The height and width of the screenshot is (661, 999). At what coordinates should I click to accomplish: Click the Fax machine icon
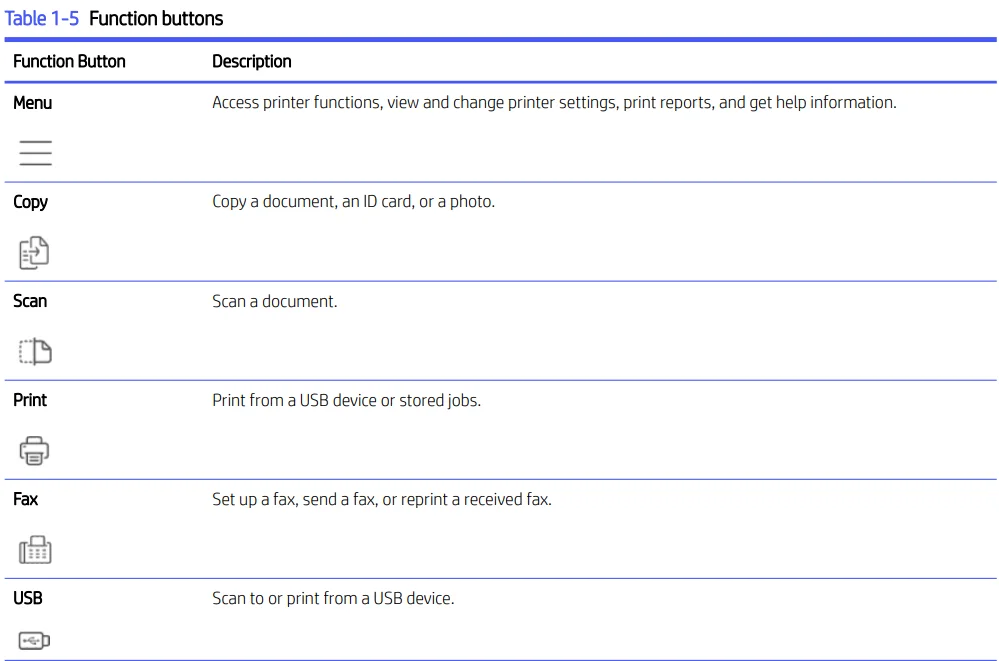35,549
